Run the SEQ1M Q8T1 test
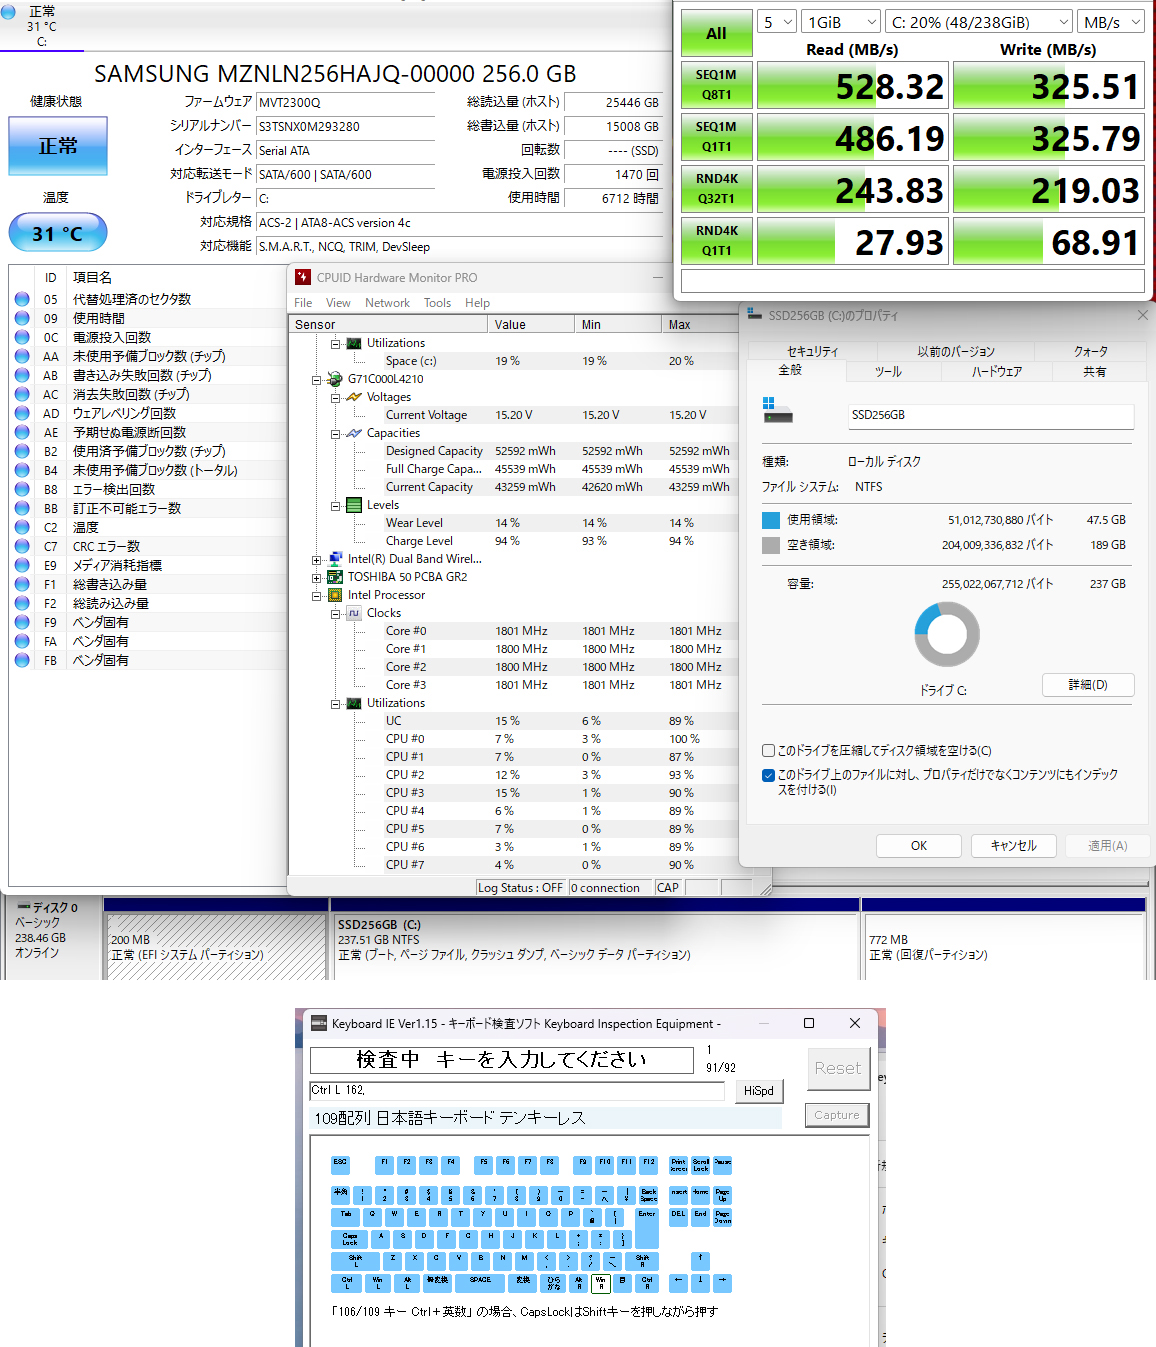 [716, 85]
